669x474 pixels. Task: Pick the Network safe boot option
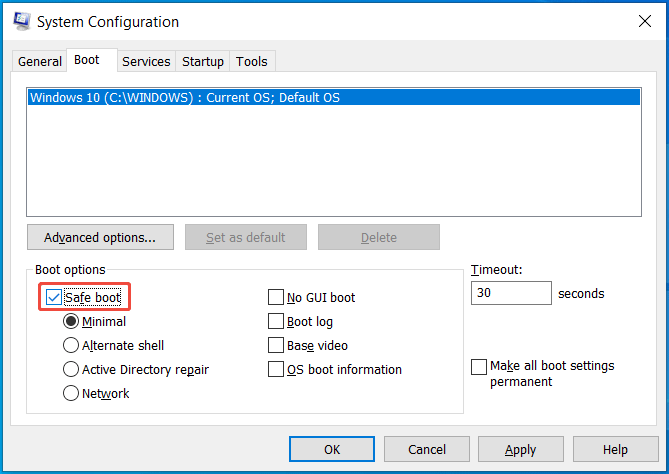pos(71,393)
